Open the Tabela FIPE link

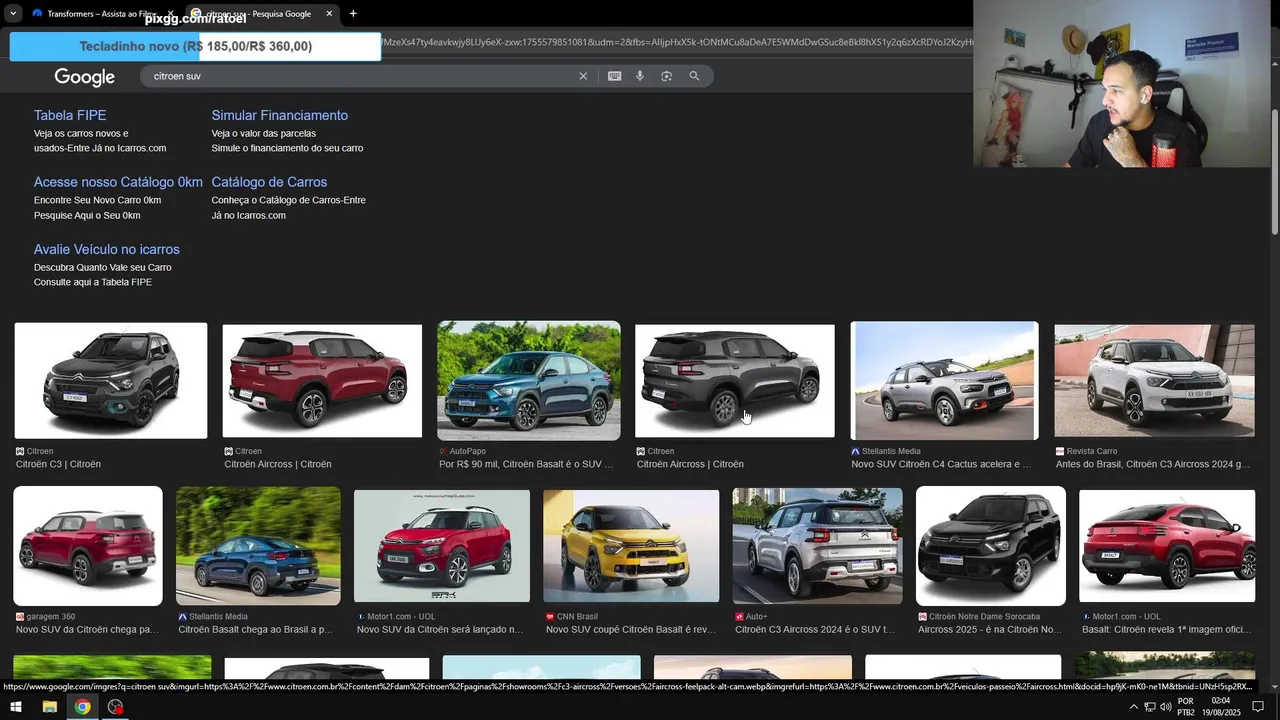[70, 115]
